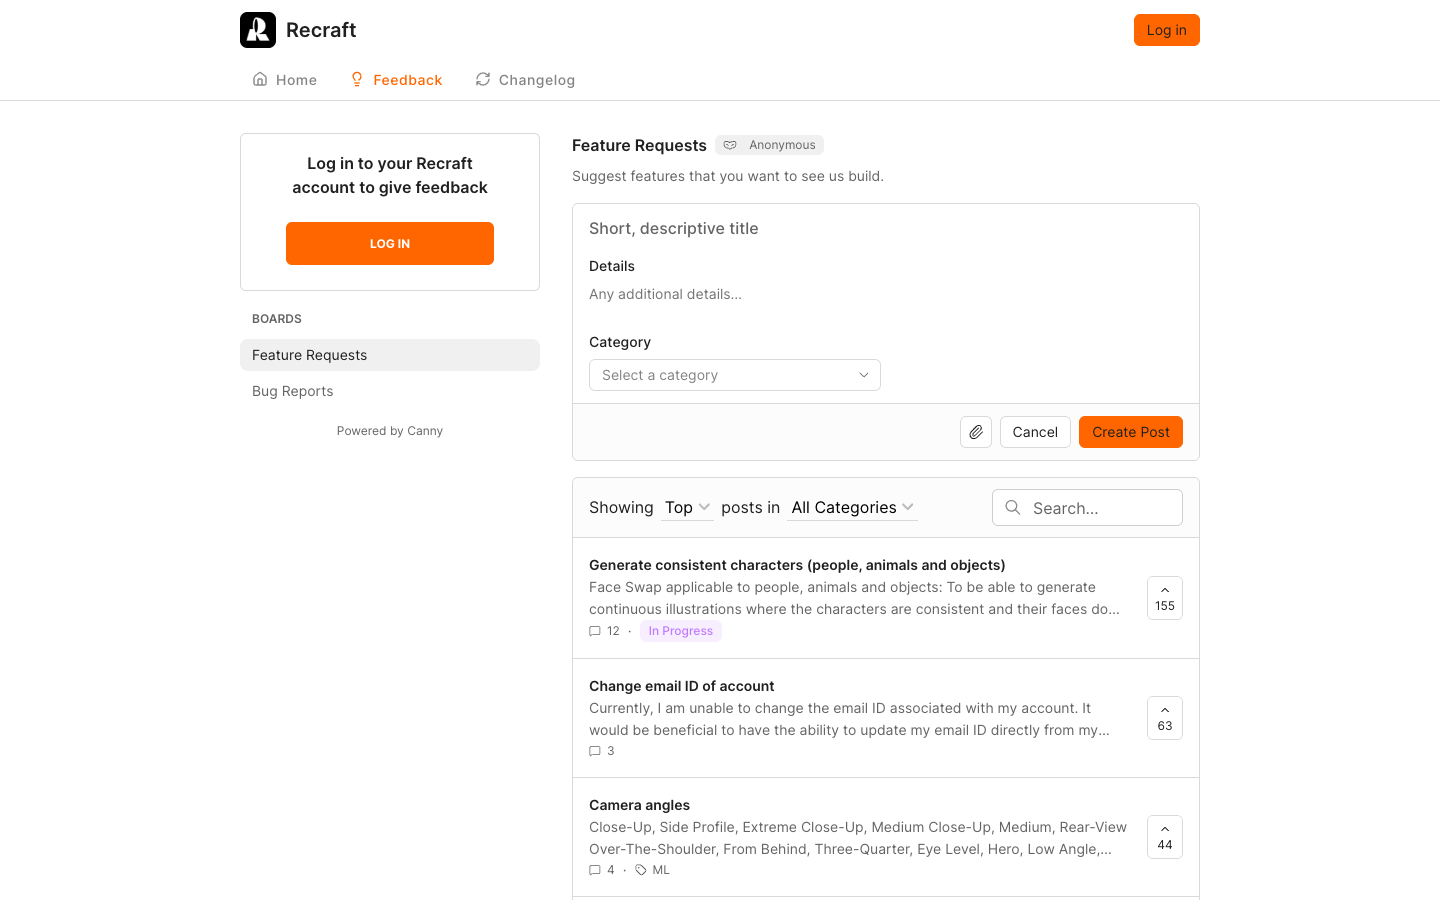Open the Change email ID of account post
Image resolution: width=1440 pixels, height=900 pixels.
pyautogui.click(x=682, y=686)
